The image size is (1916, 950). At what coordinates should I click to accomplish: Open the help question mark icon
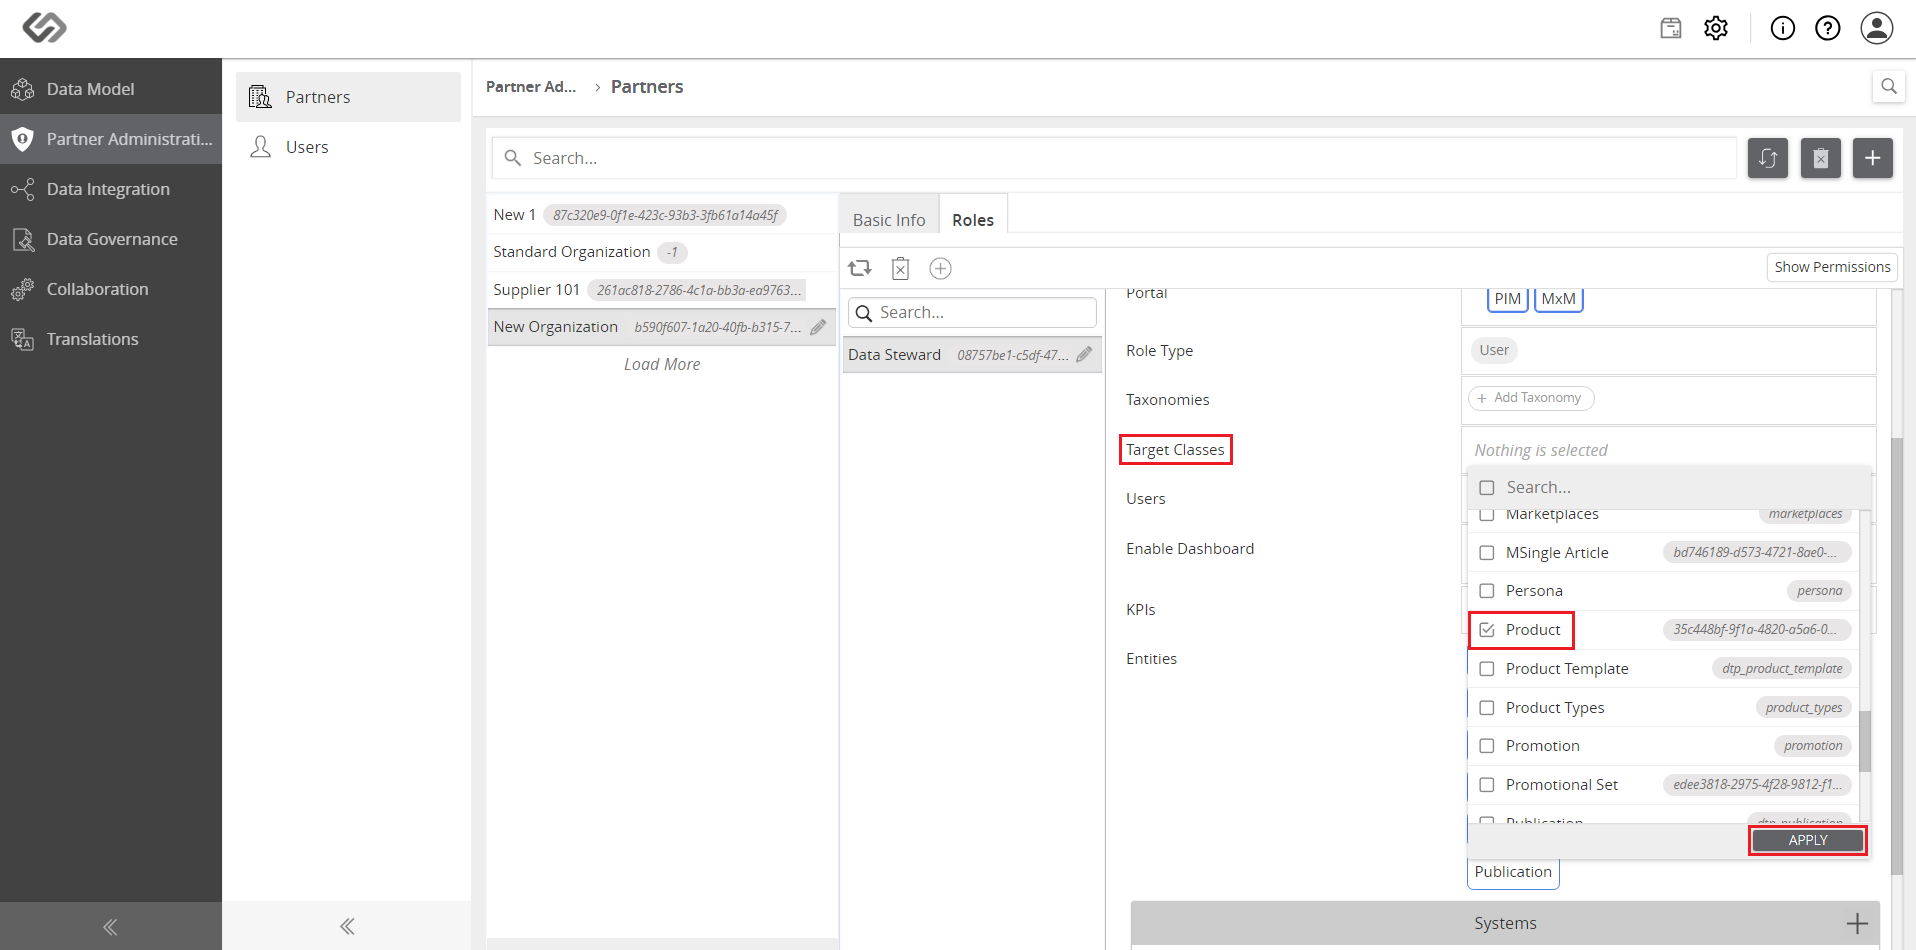[x=1828, y=28]
